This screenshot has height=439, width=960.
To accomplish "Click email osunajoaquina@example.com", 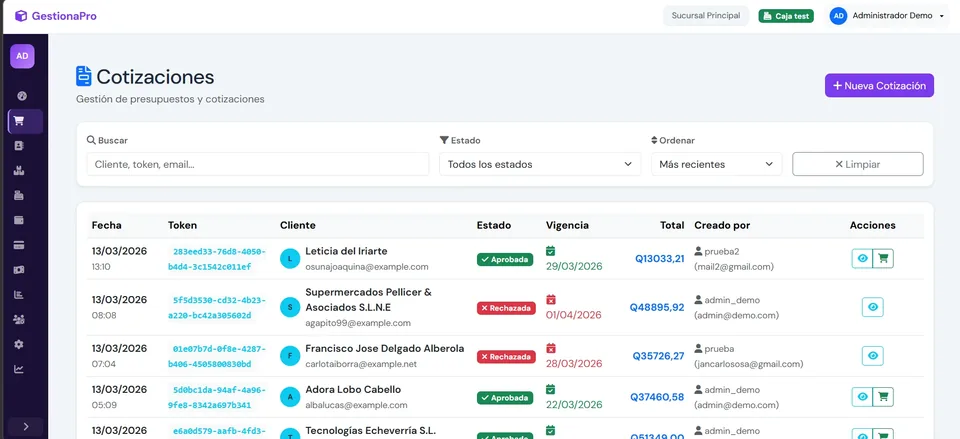I will pos(367,267).
